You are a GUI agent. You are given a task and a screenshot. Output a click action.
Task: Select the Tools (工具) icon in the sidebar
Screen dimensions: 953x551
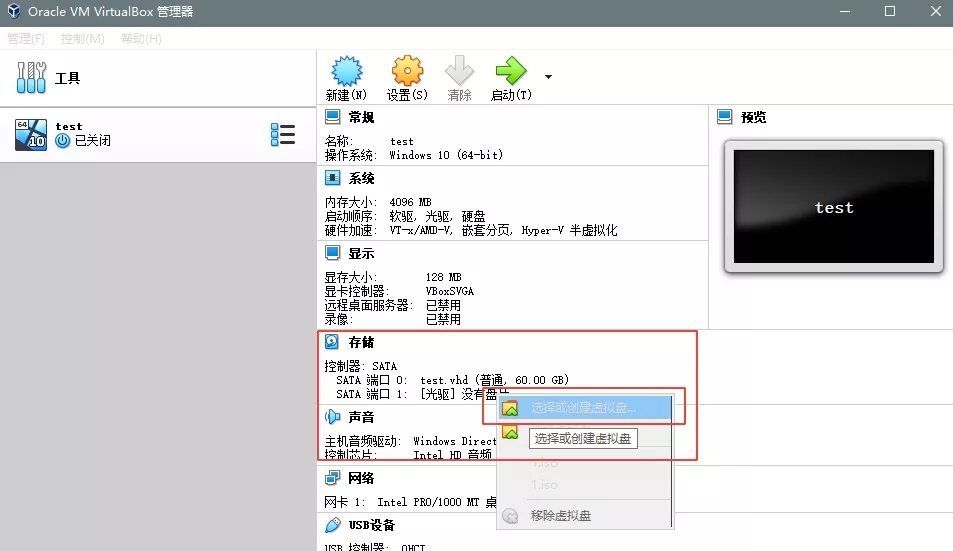coord(31,77)
